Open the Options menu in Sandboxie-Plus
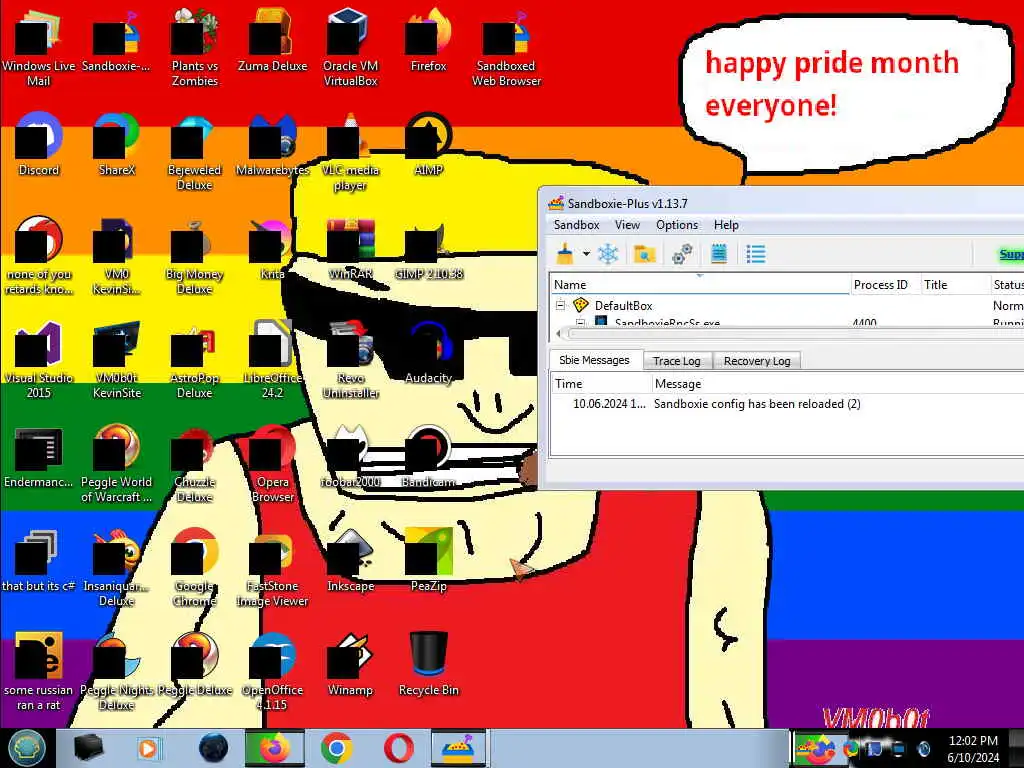Screen dimensions: 1024x768 pyautogui.click(x=677, y=225)
